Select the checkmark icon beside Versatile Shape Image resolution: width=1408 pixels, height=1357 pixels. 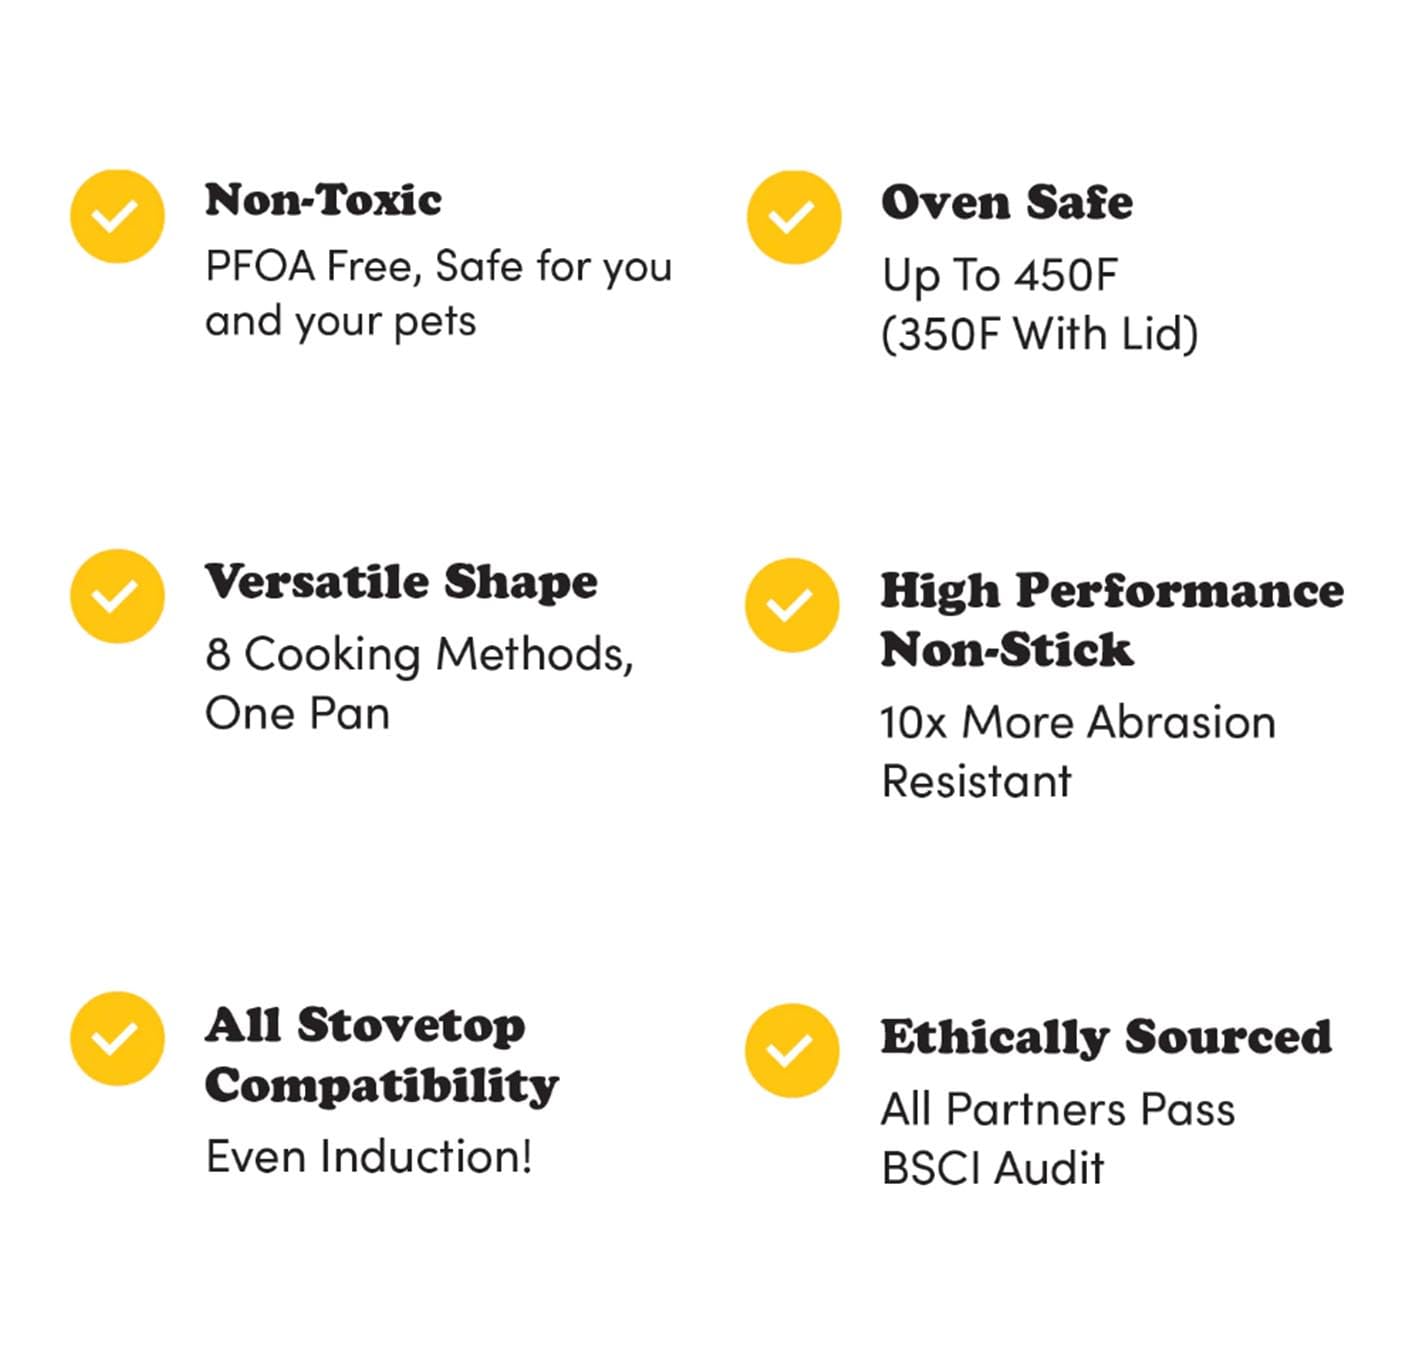click(x=117, y=596)
